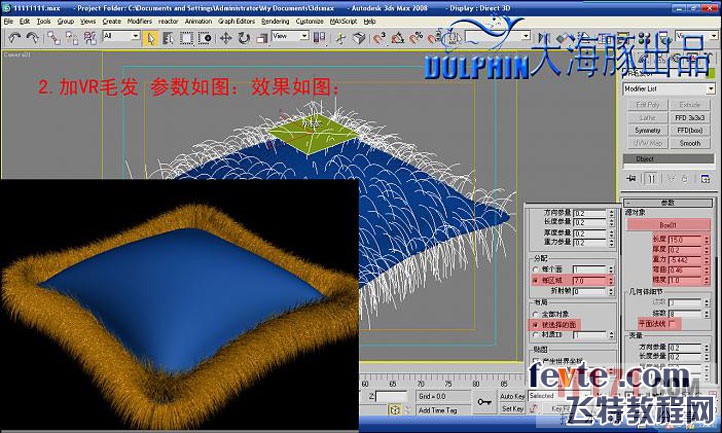The image size is (722, 433).
Task: Collapse the 参数 rollout header
Action: 668,203
